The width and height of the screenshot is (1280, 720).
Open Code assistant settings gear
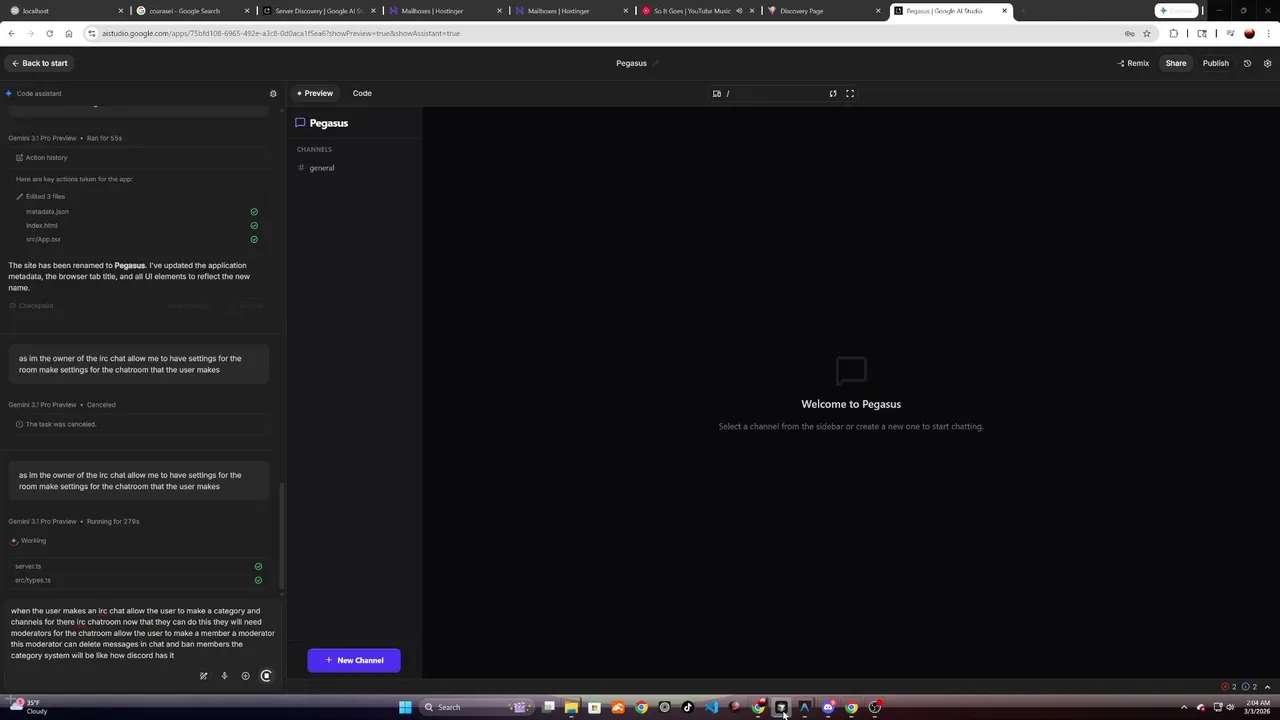[x=273, y=94]
